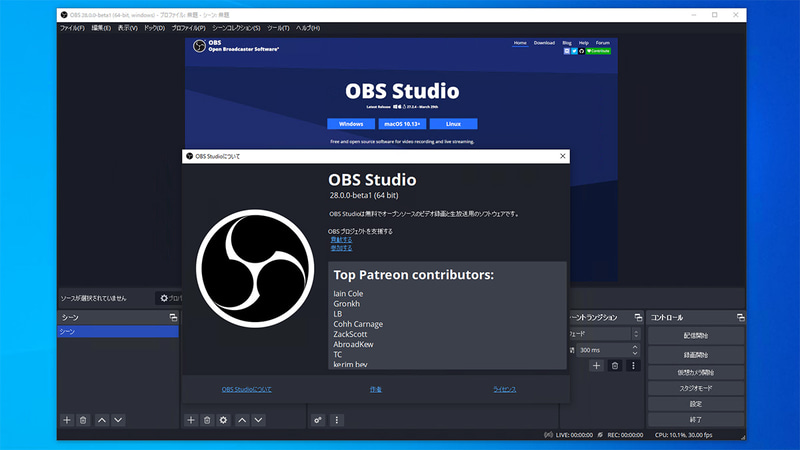The height and width of the screenshot is (450, 800).
Task: Exit OBS with the 終了 button
Action: tap(696, 419)
